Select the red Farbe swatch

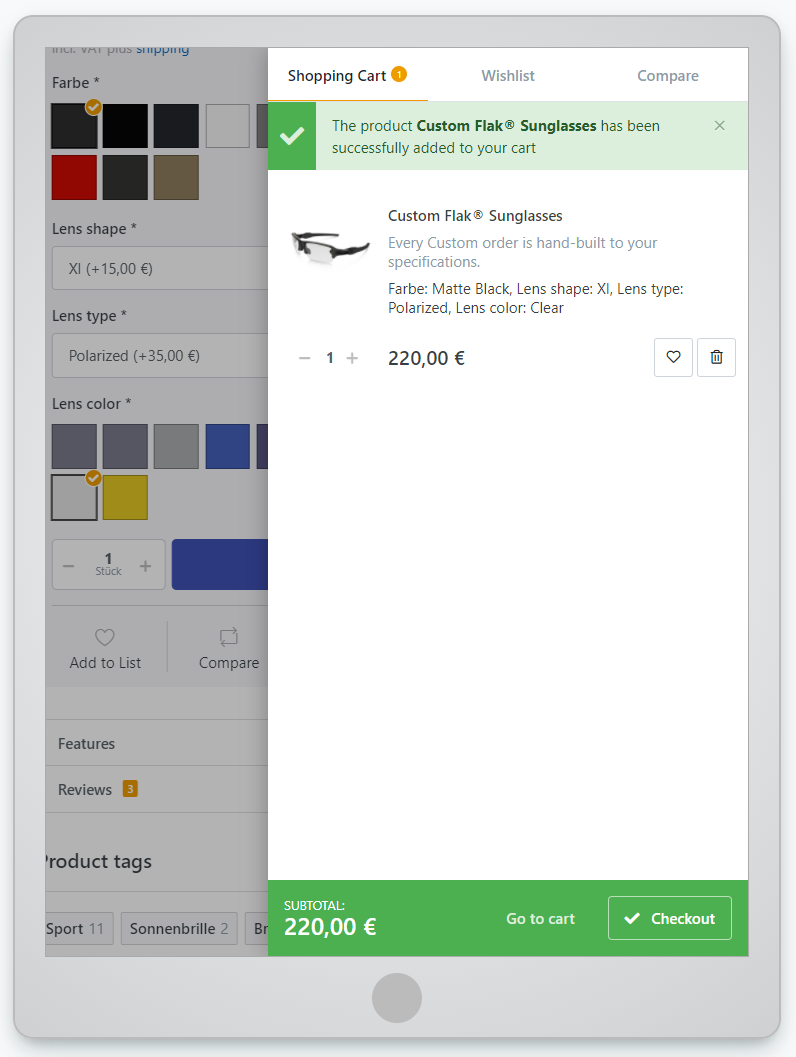[74, 177]
